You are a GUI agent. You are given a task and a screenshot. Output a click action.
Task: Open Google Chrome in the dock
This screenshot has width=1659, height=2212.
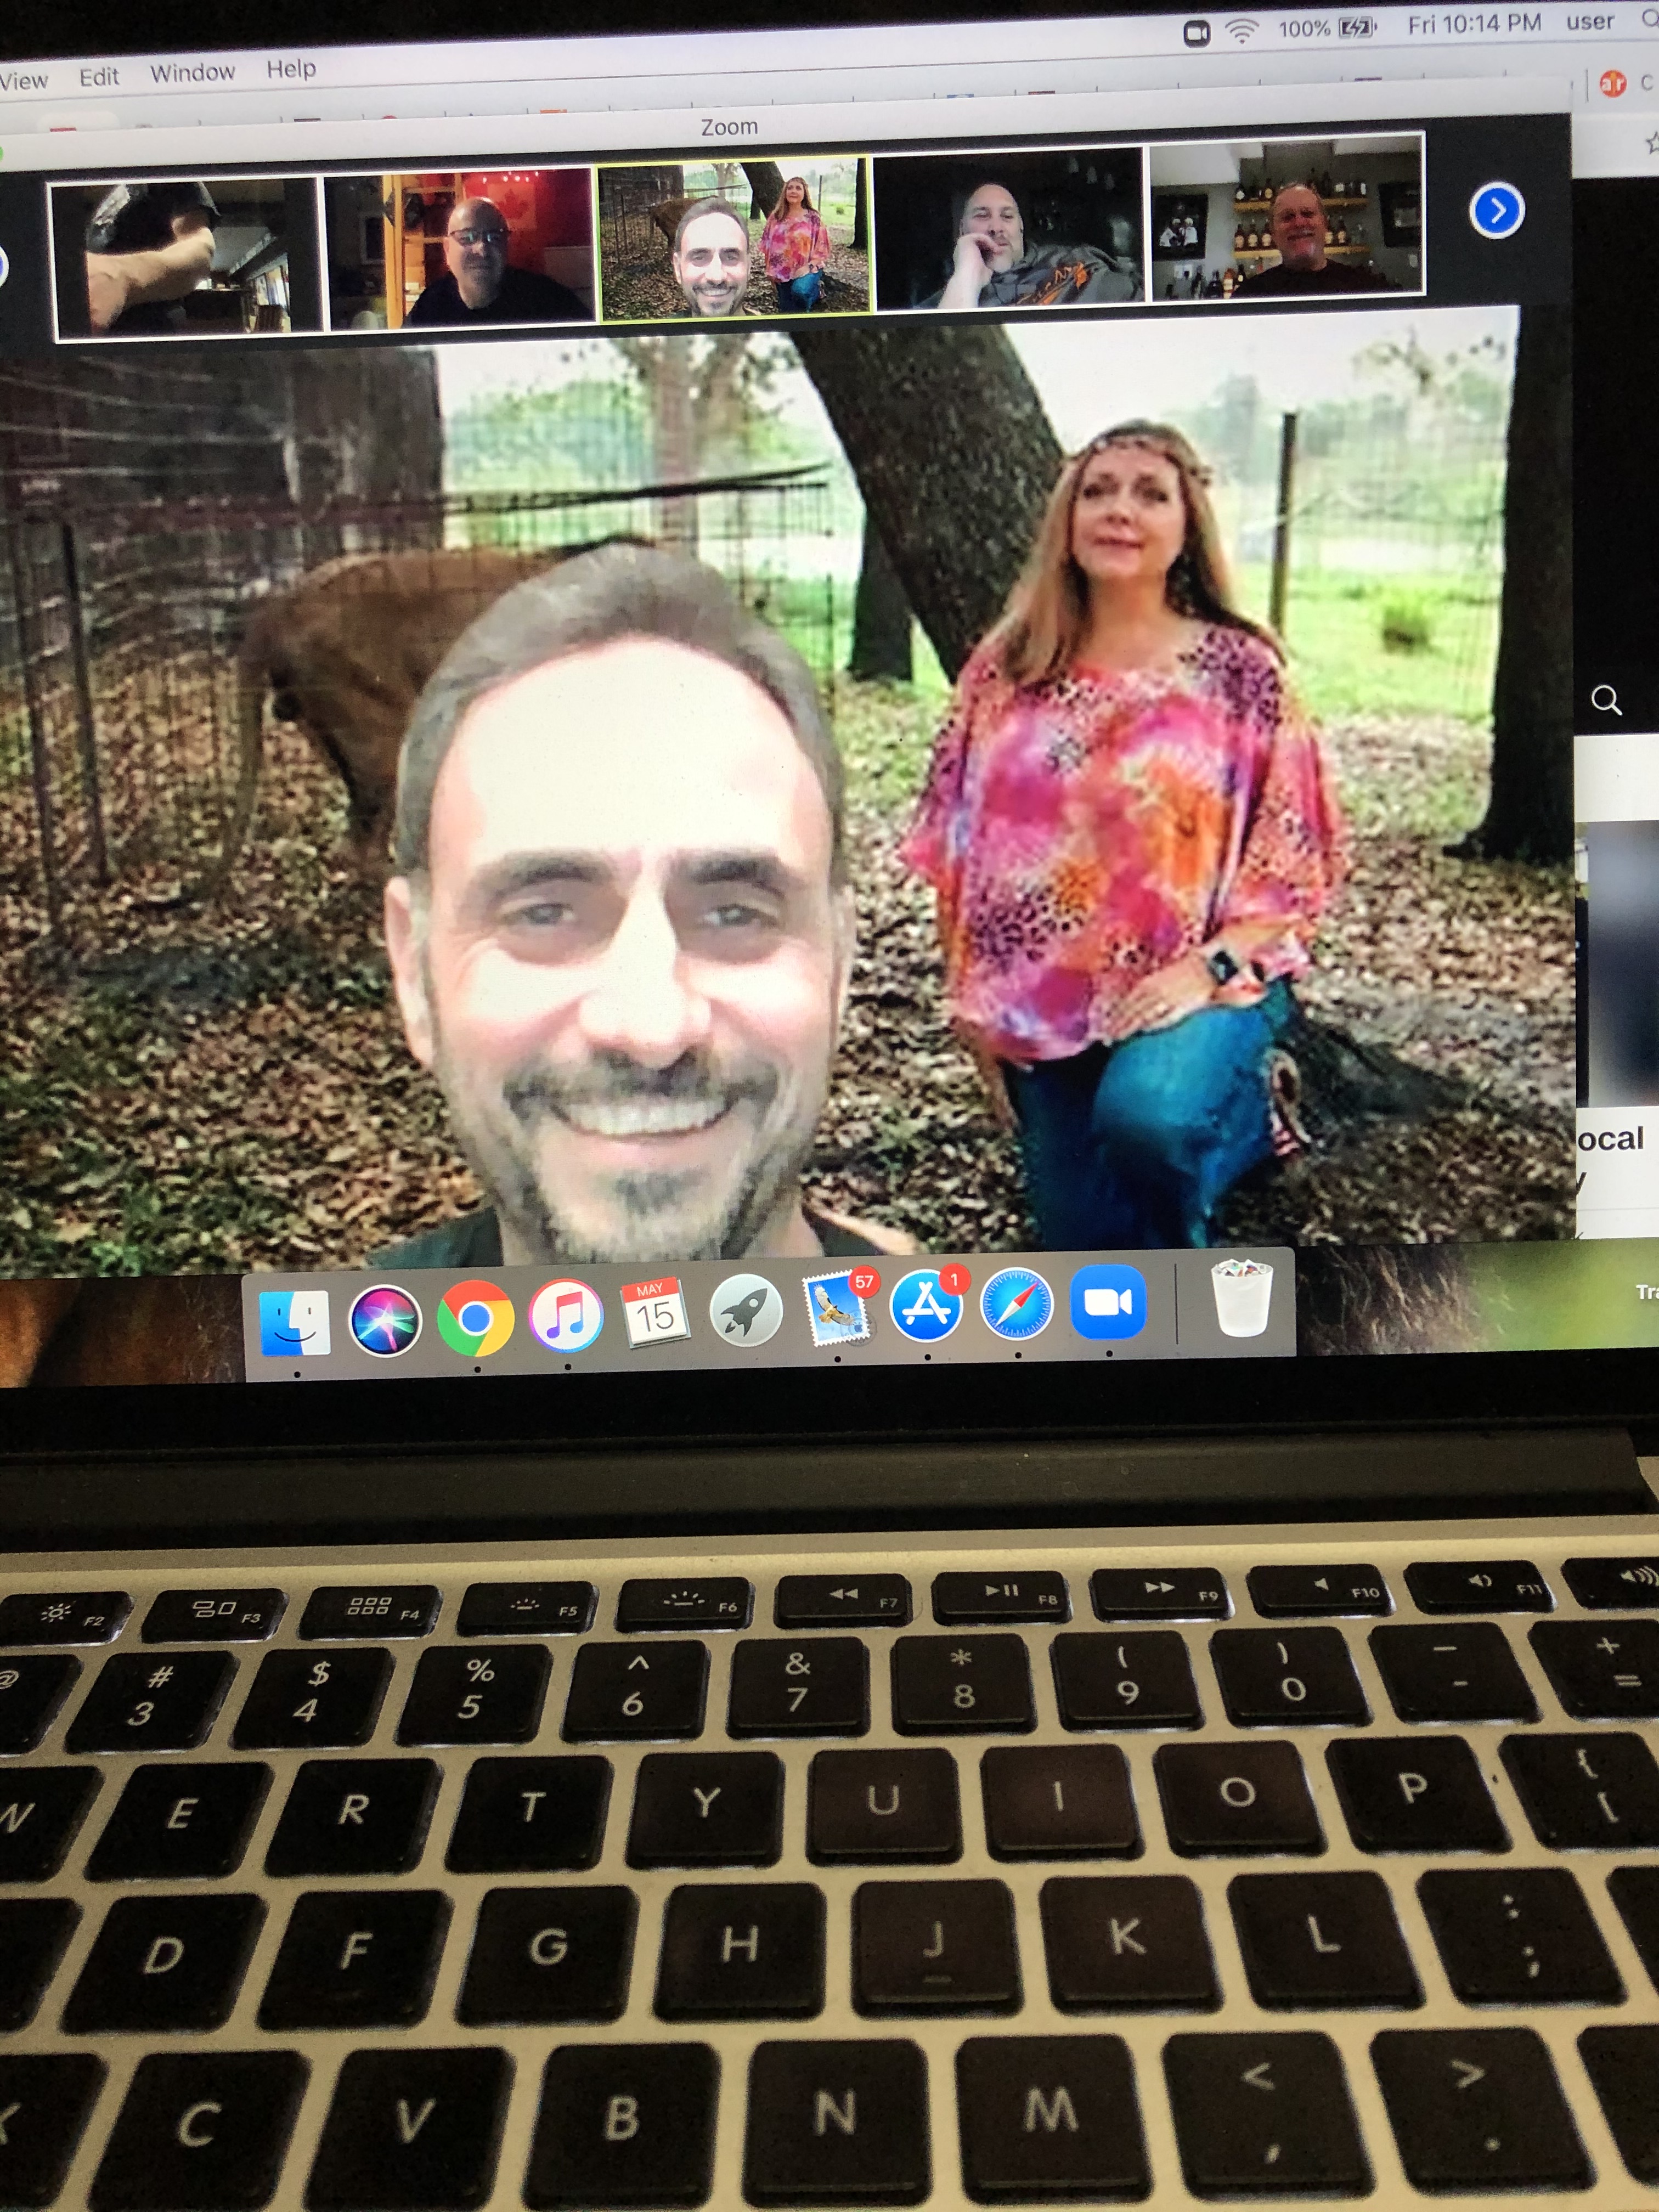point(475,1318)
